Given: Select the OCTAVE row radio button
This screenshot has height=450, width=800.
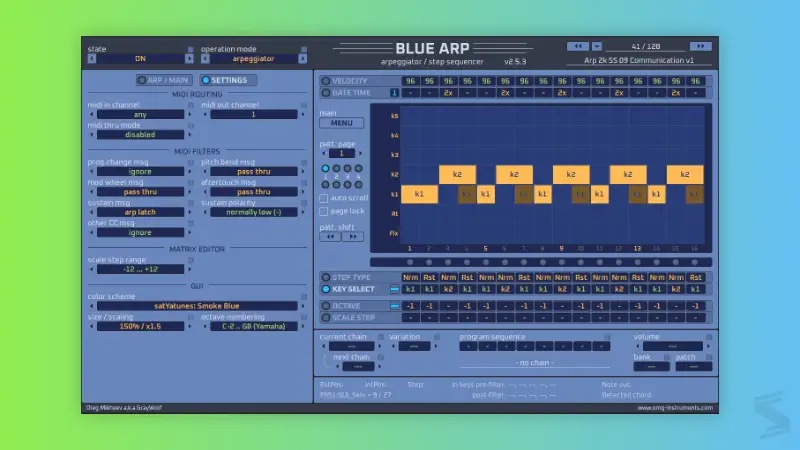Looking at the screenshot, I should click(326, 306).
